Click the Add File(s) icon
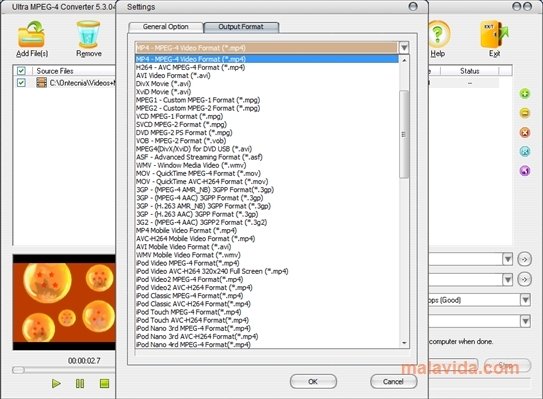This screenshot has height=399, width=543. pos(31,34)
